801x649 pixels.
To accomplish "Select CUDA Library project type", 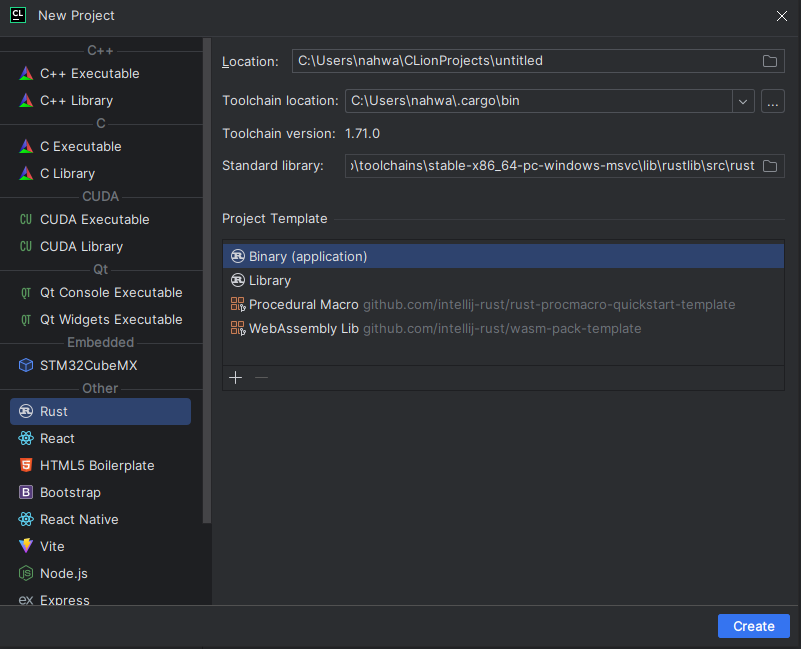I will (100, 247).
